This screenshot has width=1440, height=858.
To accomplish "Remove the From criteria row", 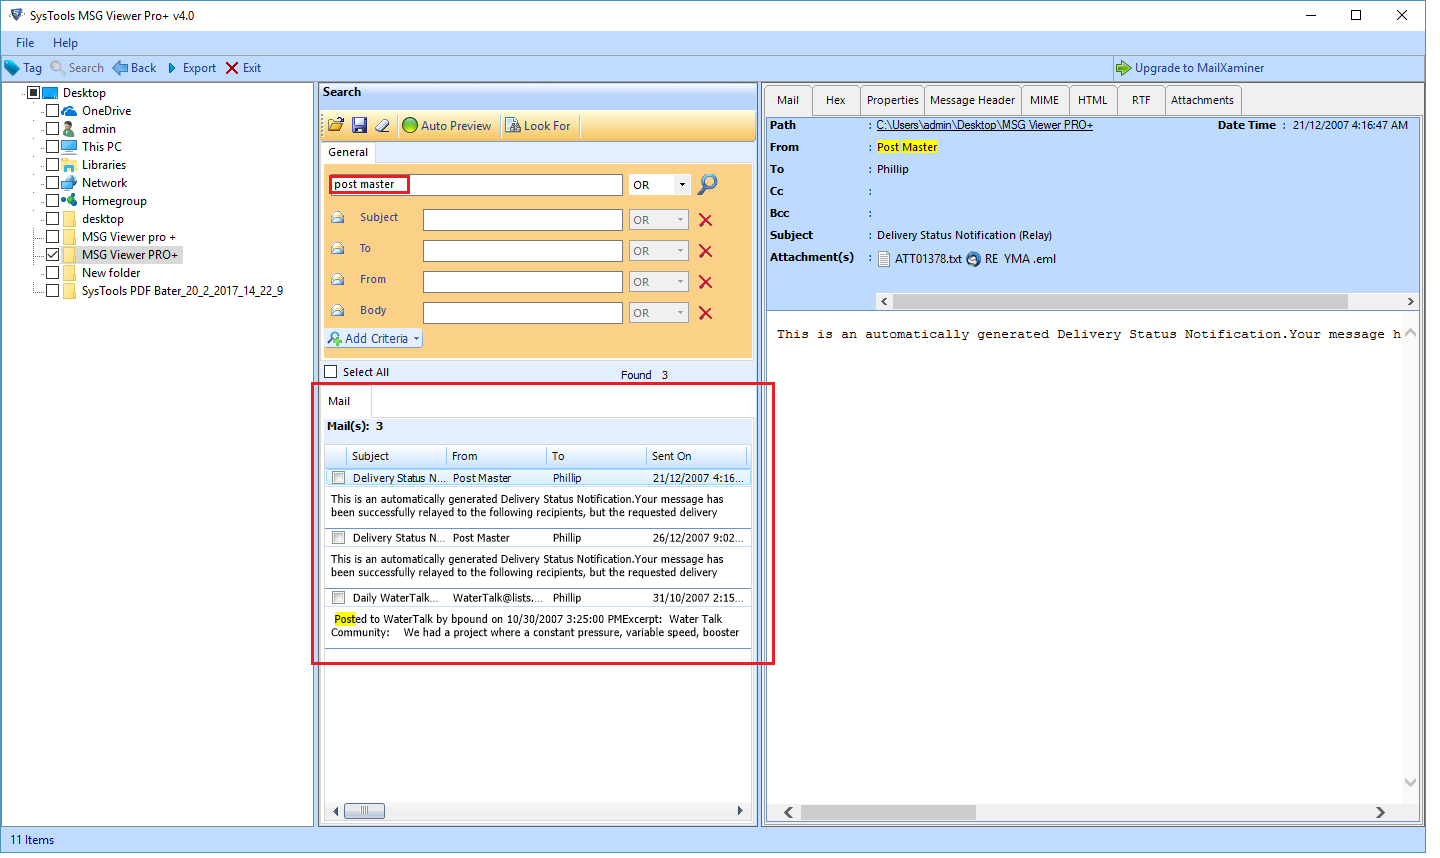I will (x=705, y=282).
